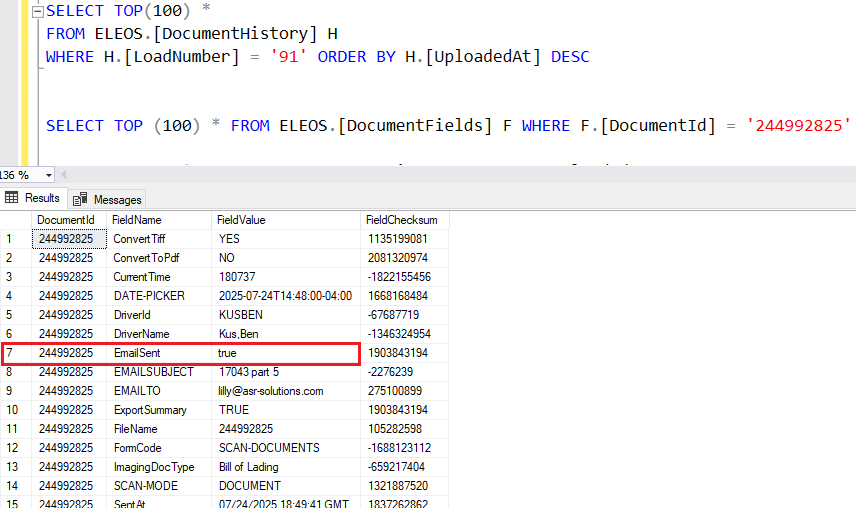This screenshot has width=856, height=508.
Task: Click the DriverName cell
Action: point(159,334)
